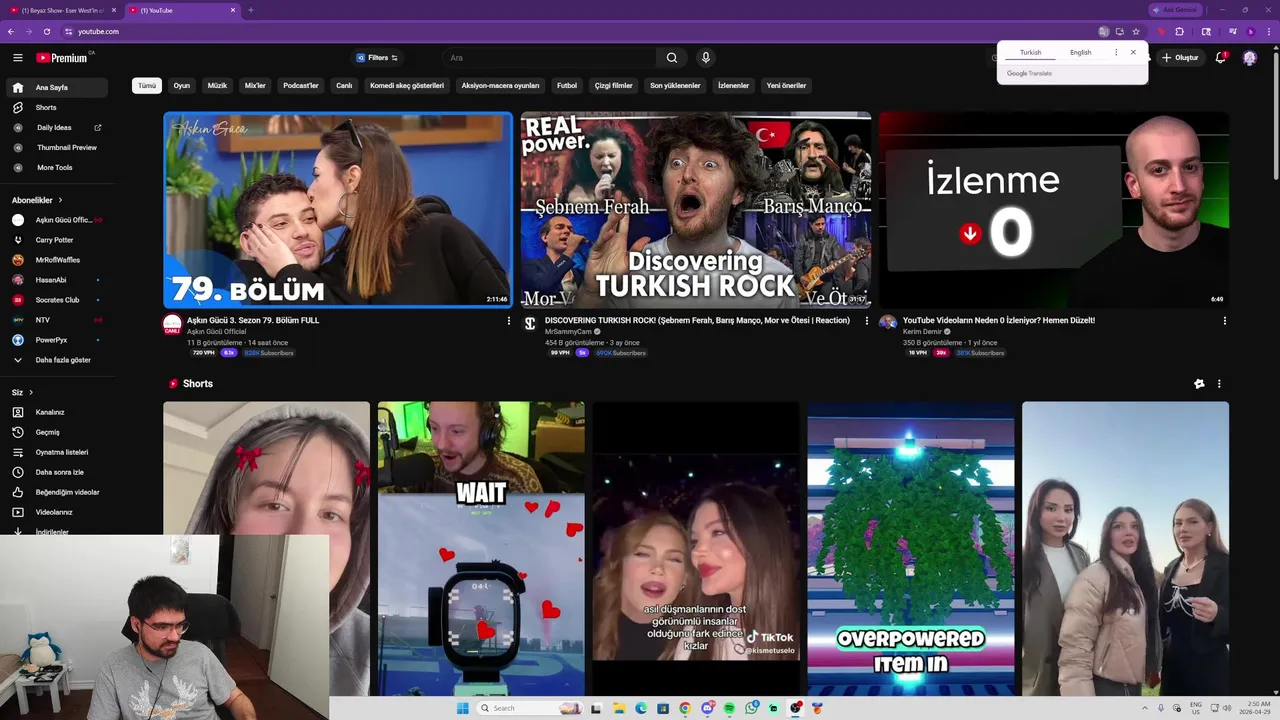Viewport: 1280px width, 720px height.
Task: Select the Komedi skeç gösterileri chip
Action: click(x=407, y=86)
